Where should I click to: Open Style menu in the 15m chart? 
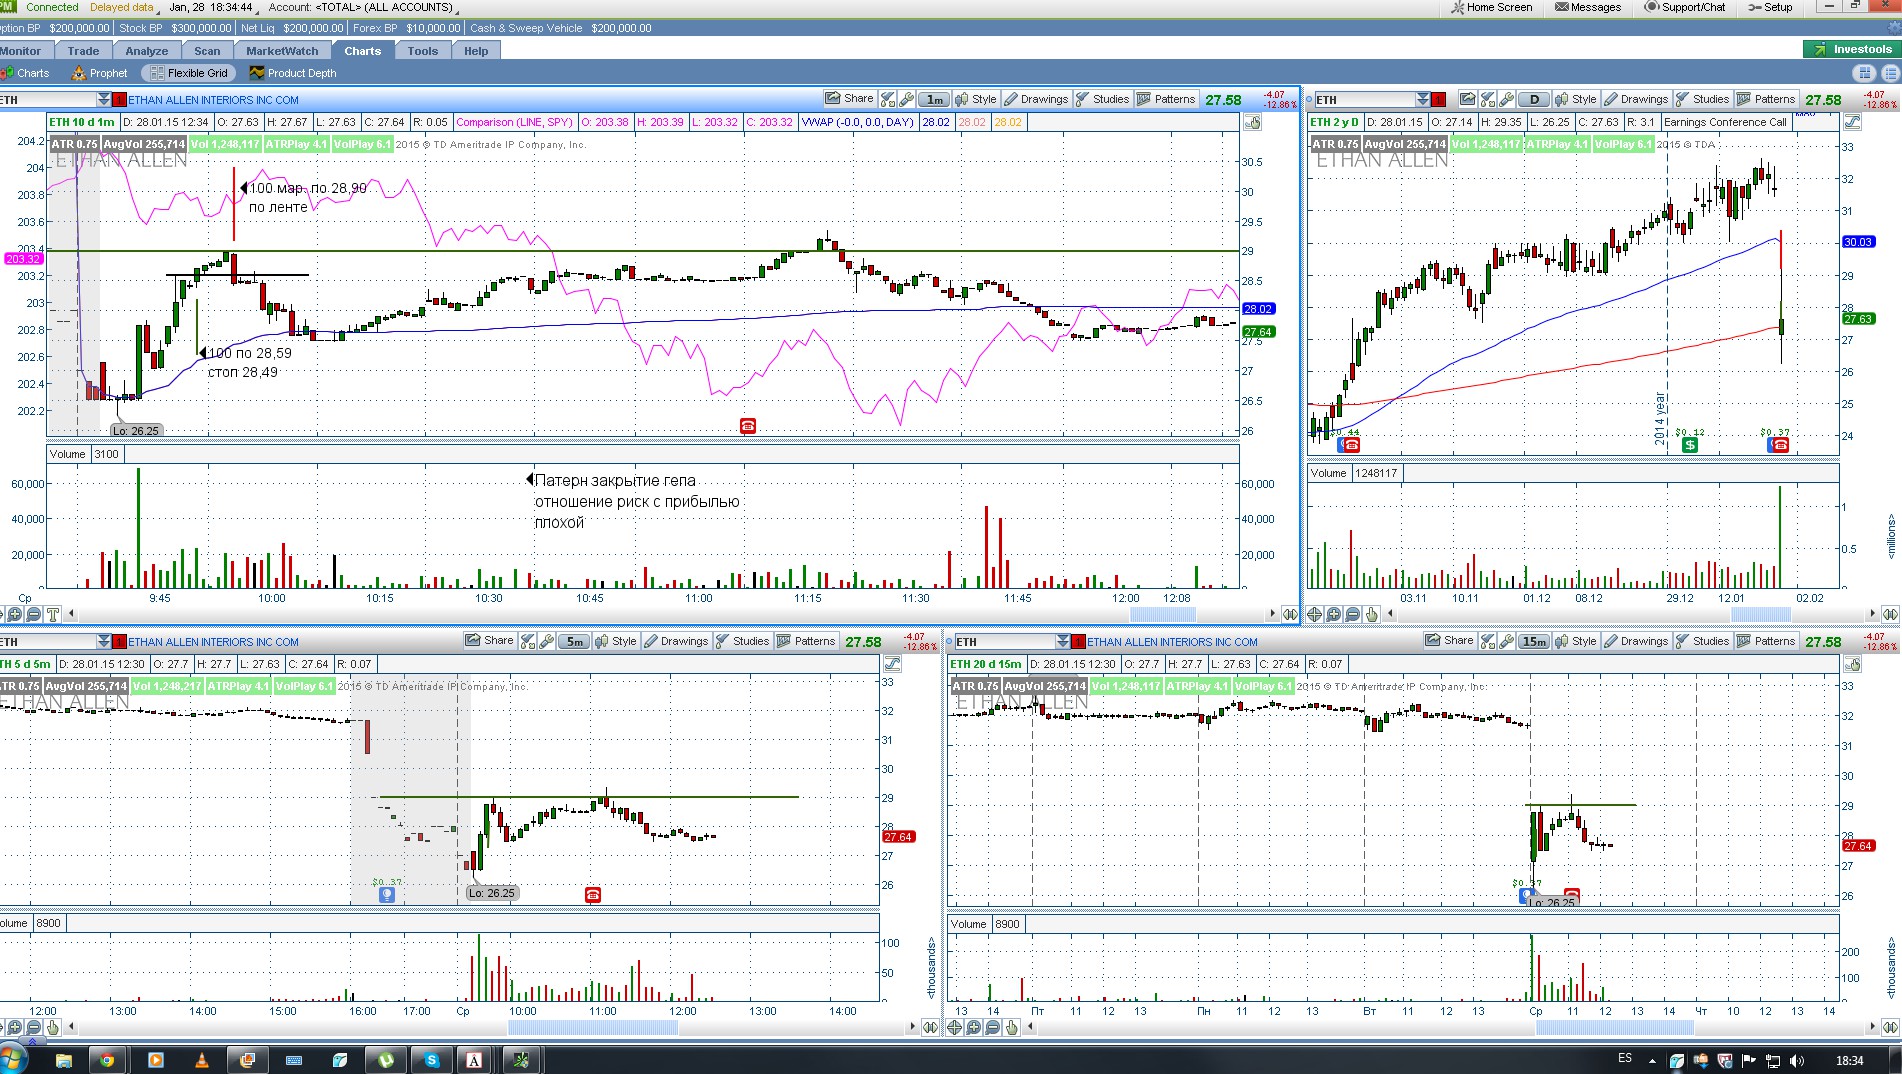(x=1575, y=641)
